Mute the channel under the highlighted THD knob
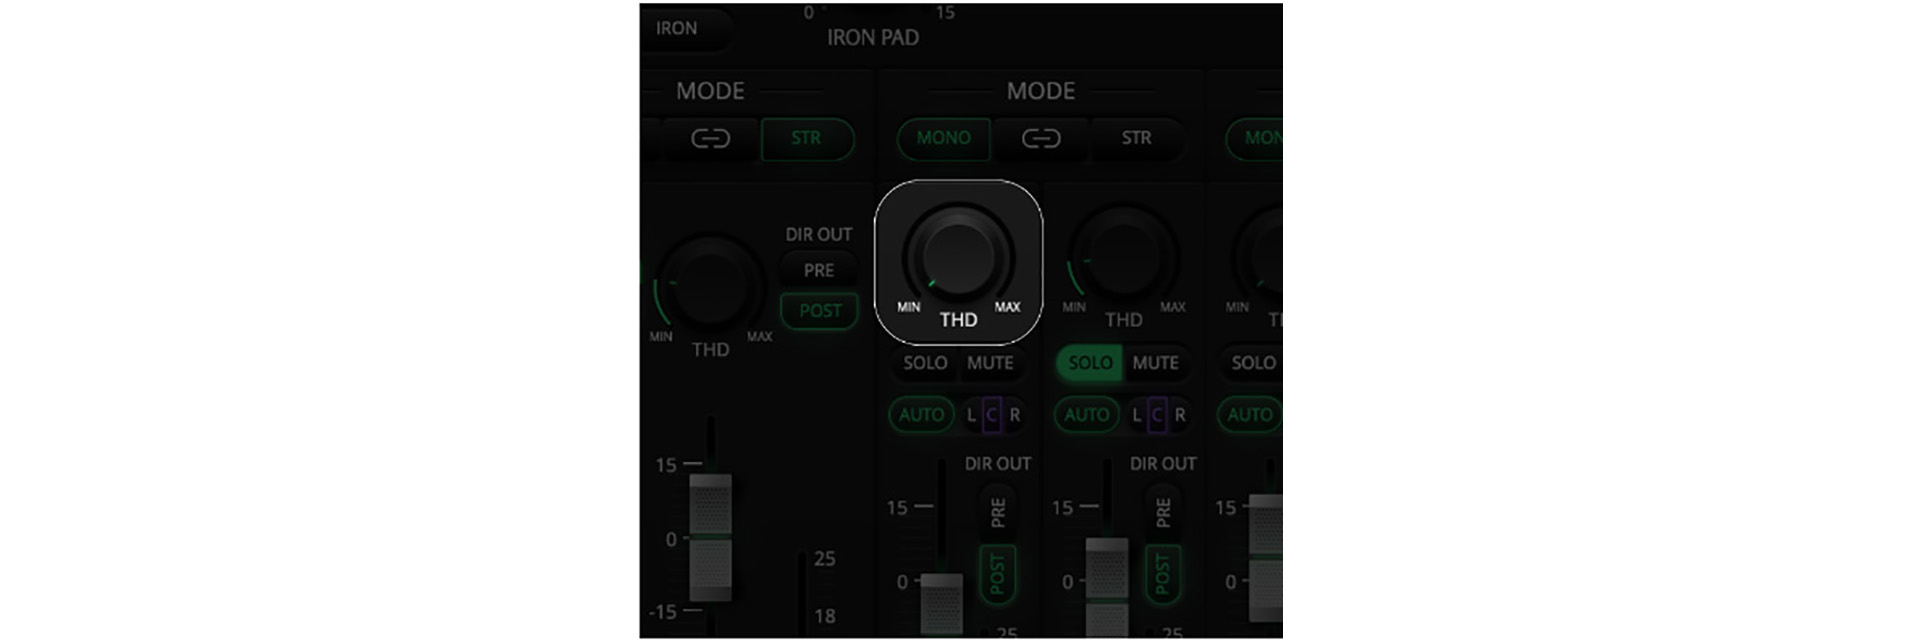Screen dimensions: 1920x640 coord(990,363)
